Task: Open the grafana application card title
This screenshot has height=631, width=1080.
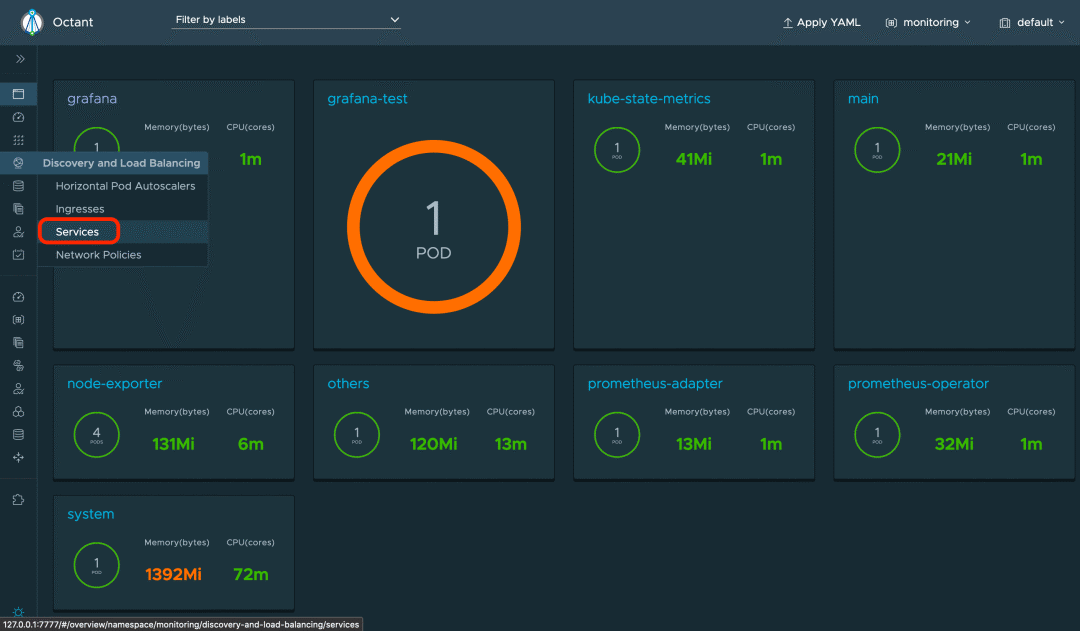Action: click(92, 99)
